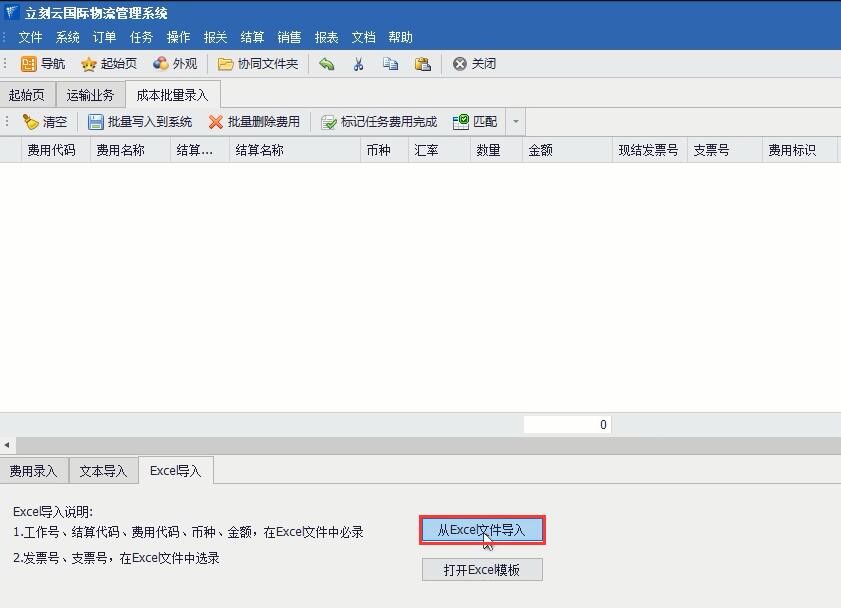841x608 pixels.
Task: Click the copy icon in toolbar
Action: tap(390, 64)
